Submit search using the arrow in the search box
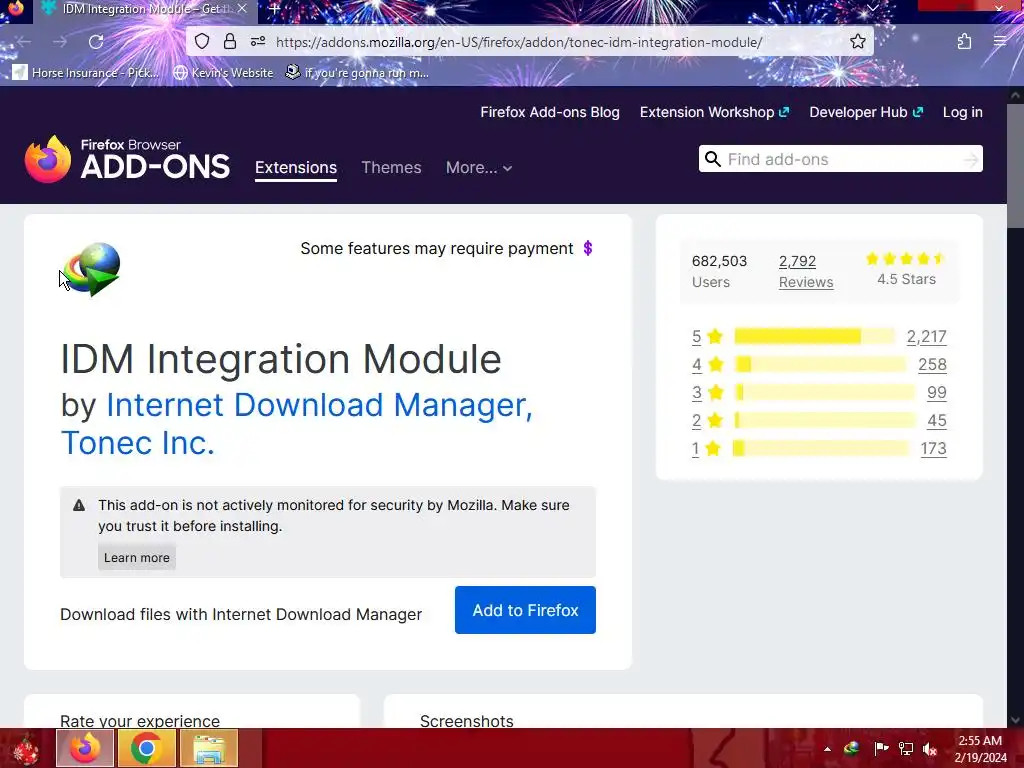 tap(971, 159)
